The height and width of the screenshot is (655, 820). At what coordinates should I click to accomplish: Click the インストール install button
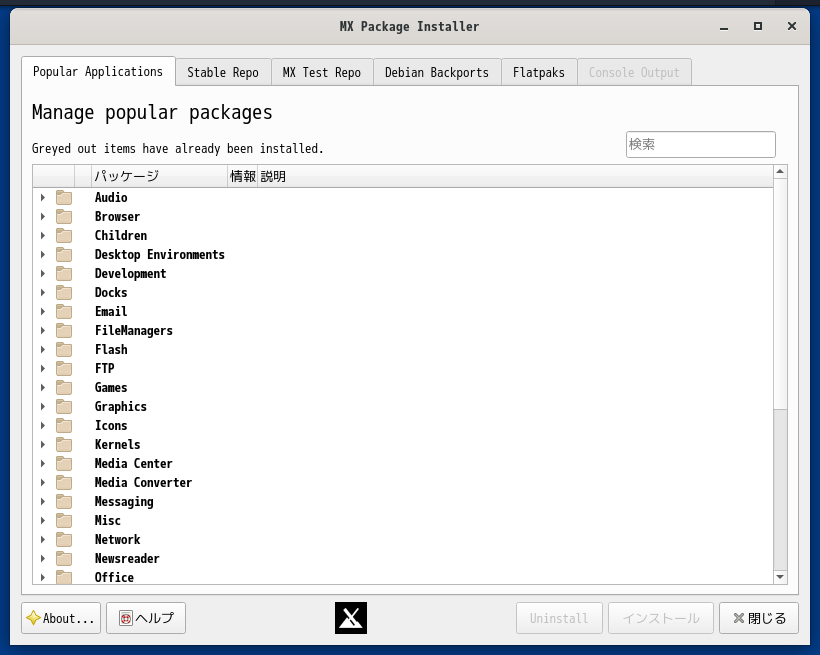point(661,618)
